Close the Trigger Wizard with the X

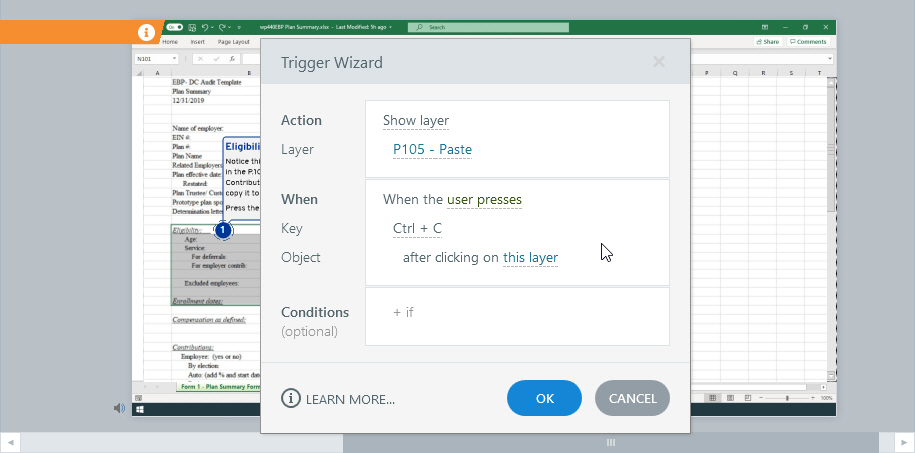point(659,62)
